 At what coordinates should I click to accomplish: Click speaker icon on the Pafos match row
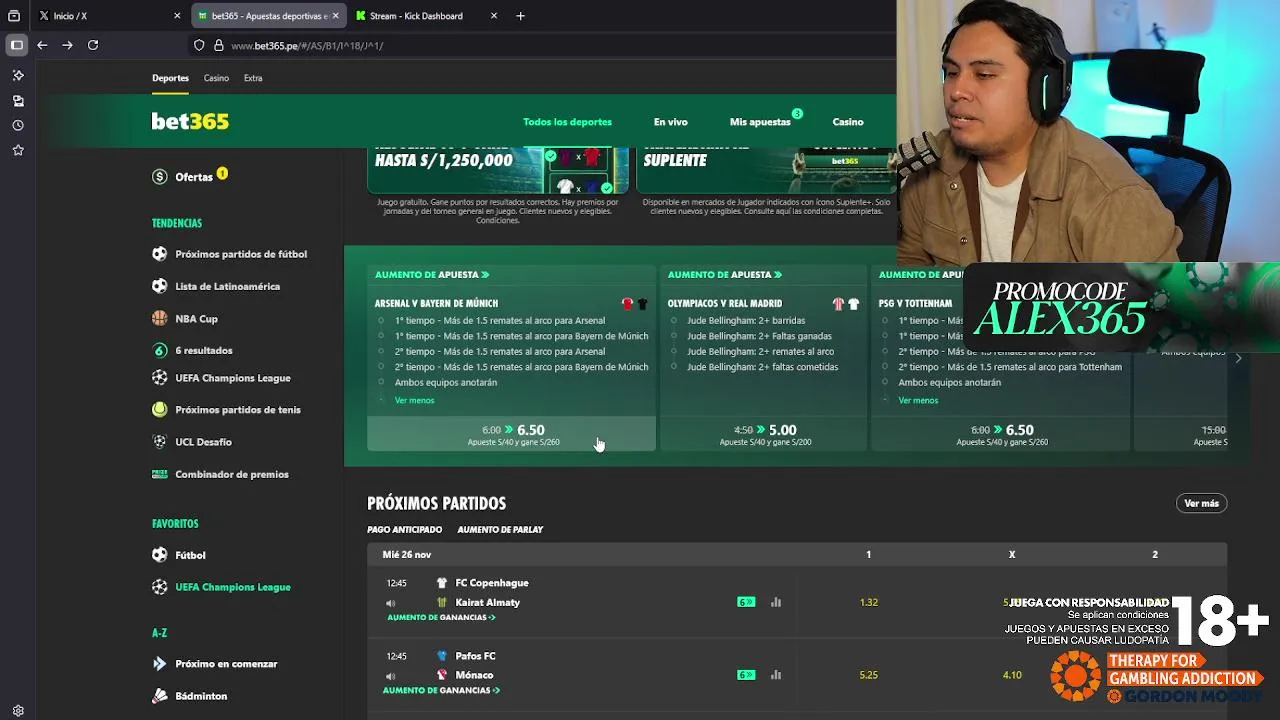[391, 676]
